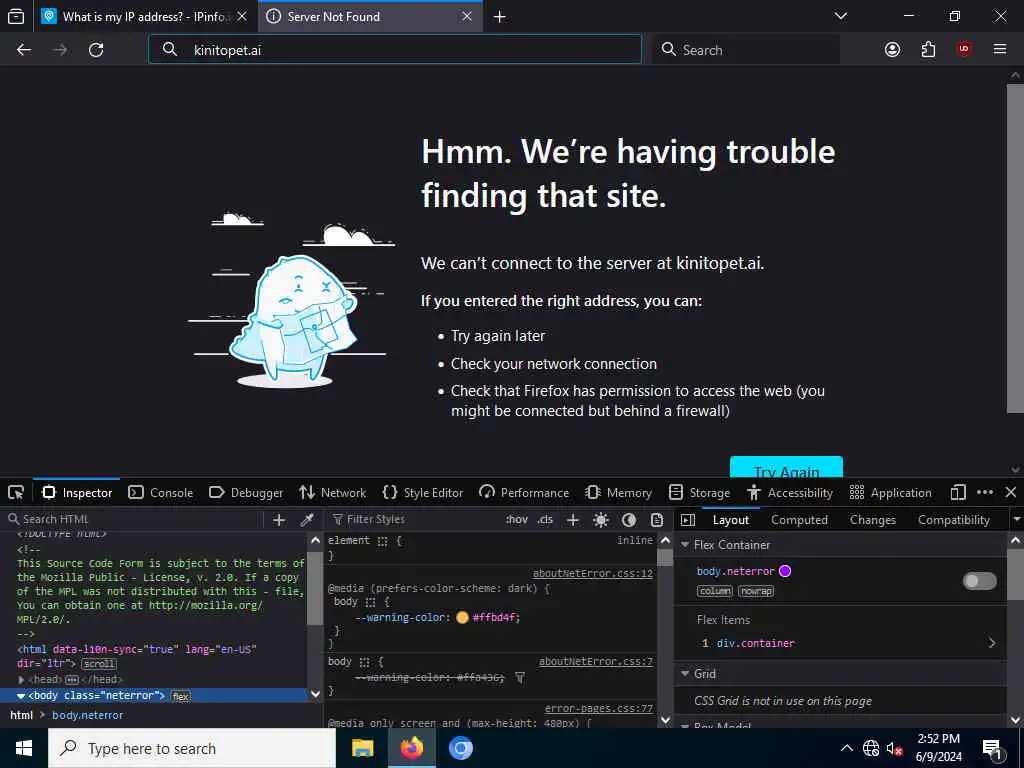1024x768 pixels.
Task: Click the Try Again button
Action: point(786,467)
